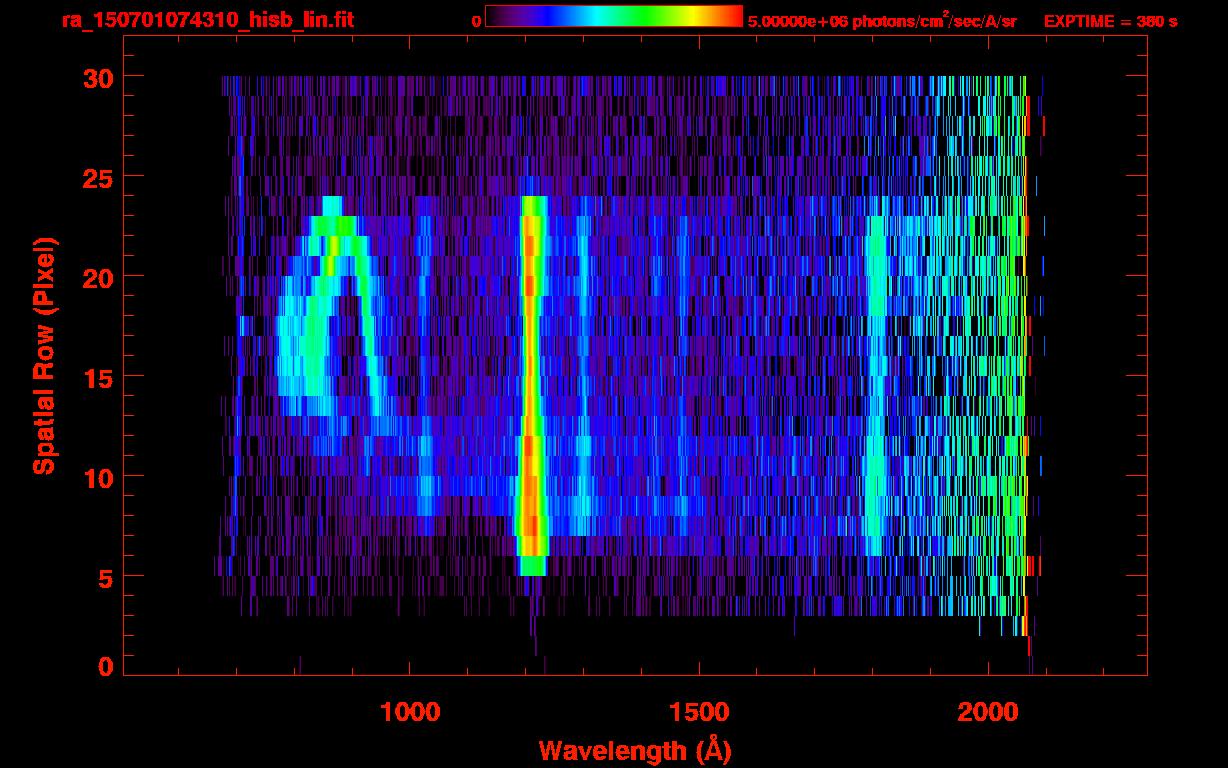Viewport: 1228px width, 768px height.
Task: Click the file name ra_150701074310_hisb_lin.fit
Action: pos(207,20)
